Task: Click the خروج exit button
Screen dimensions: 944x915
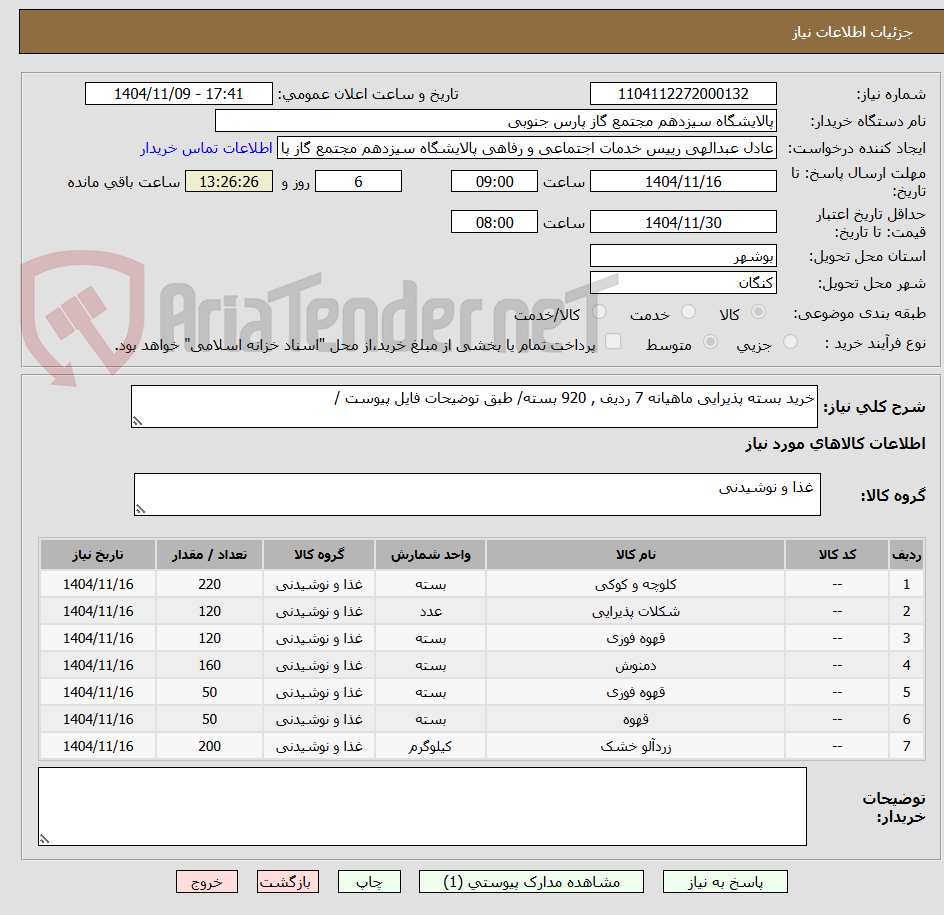Action: tap(206, 882)
